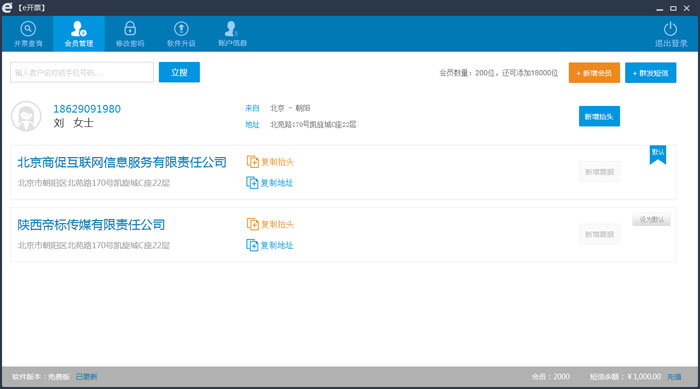The image size is (700, 389).
Task: Click address under 陕西帝标传媒有限责任公司
Action: [x=94, y=245]
